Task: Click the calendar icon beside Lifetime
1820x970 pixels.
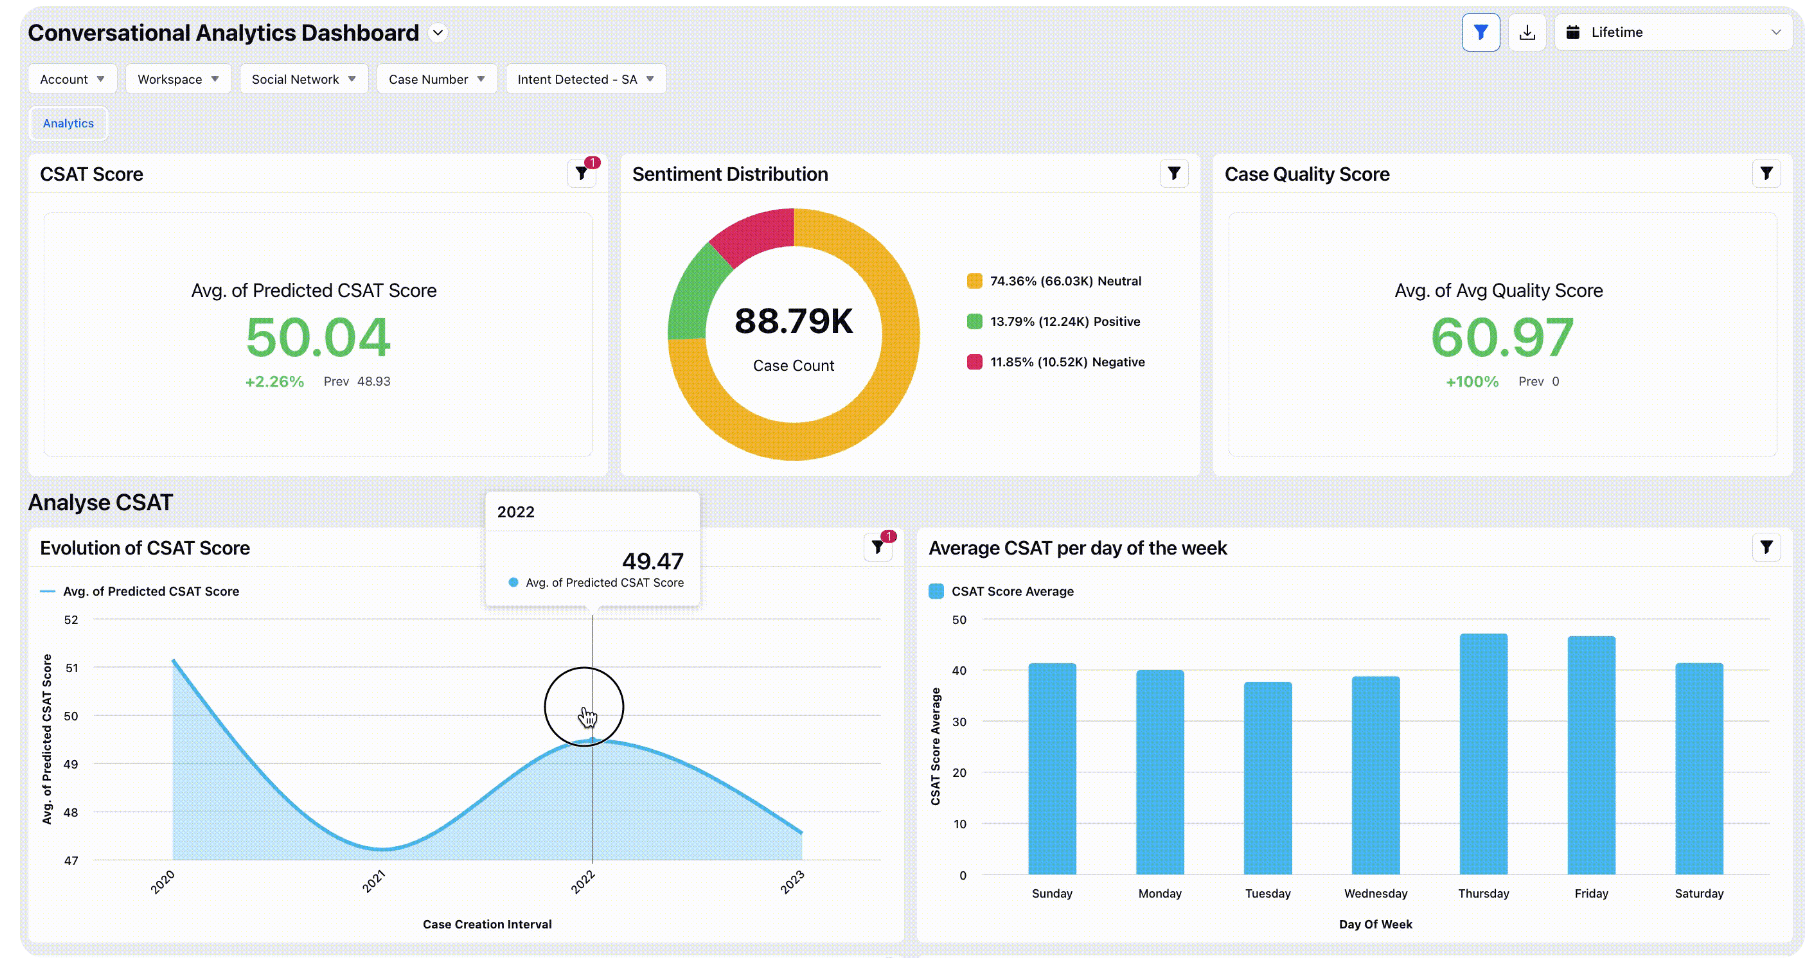Action: click(1573, 33)
